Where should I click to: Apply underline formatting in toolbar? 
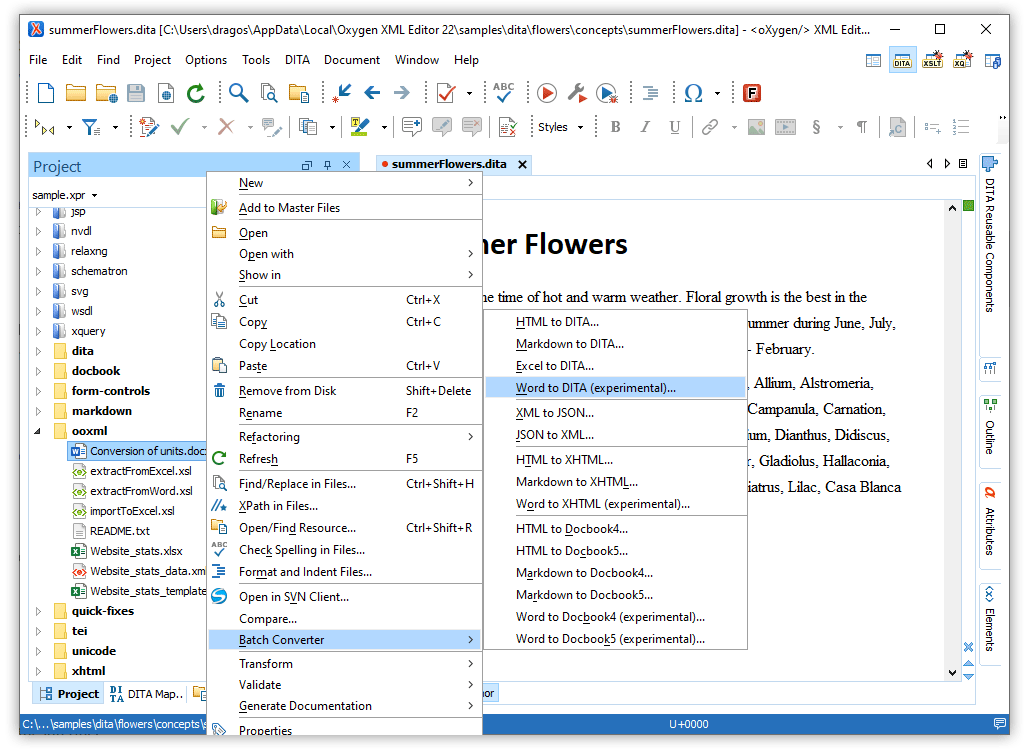[x=675, y=127]
